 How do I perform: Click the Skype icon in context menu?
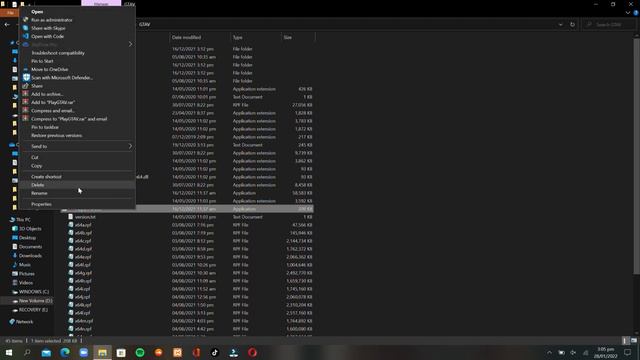[26, 28]
